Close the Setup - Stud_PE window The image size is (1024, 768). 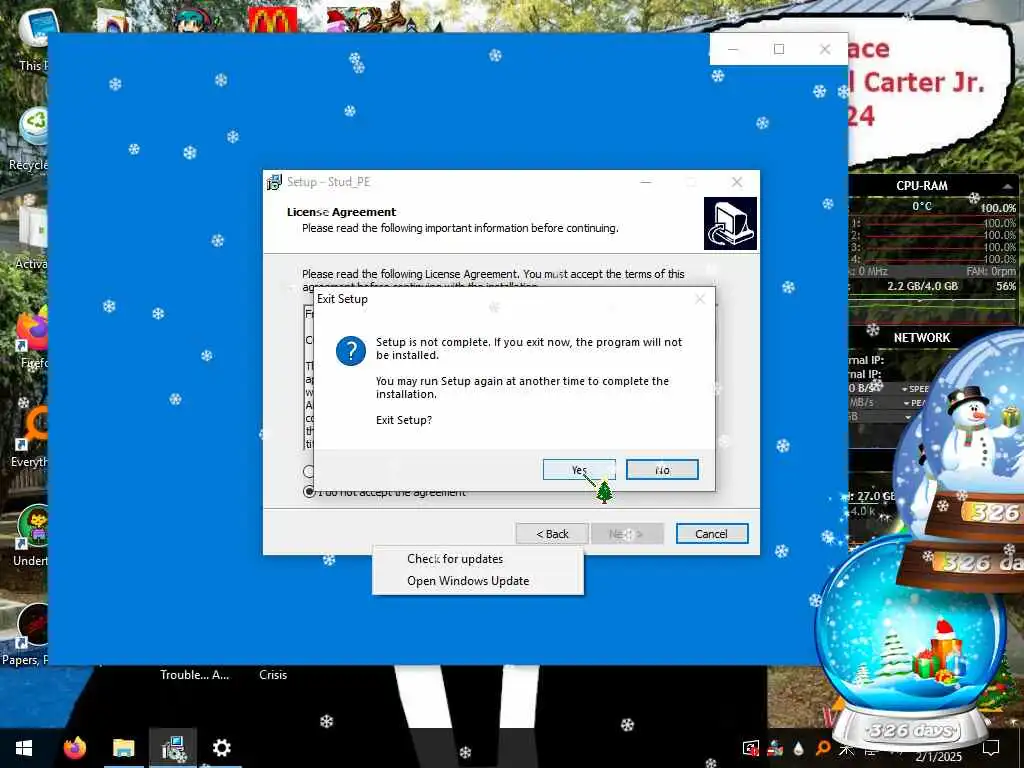pyautogui.click(x=737, y=182)
